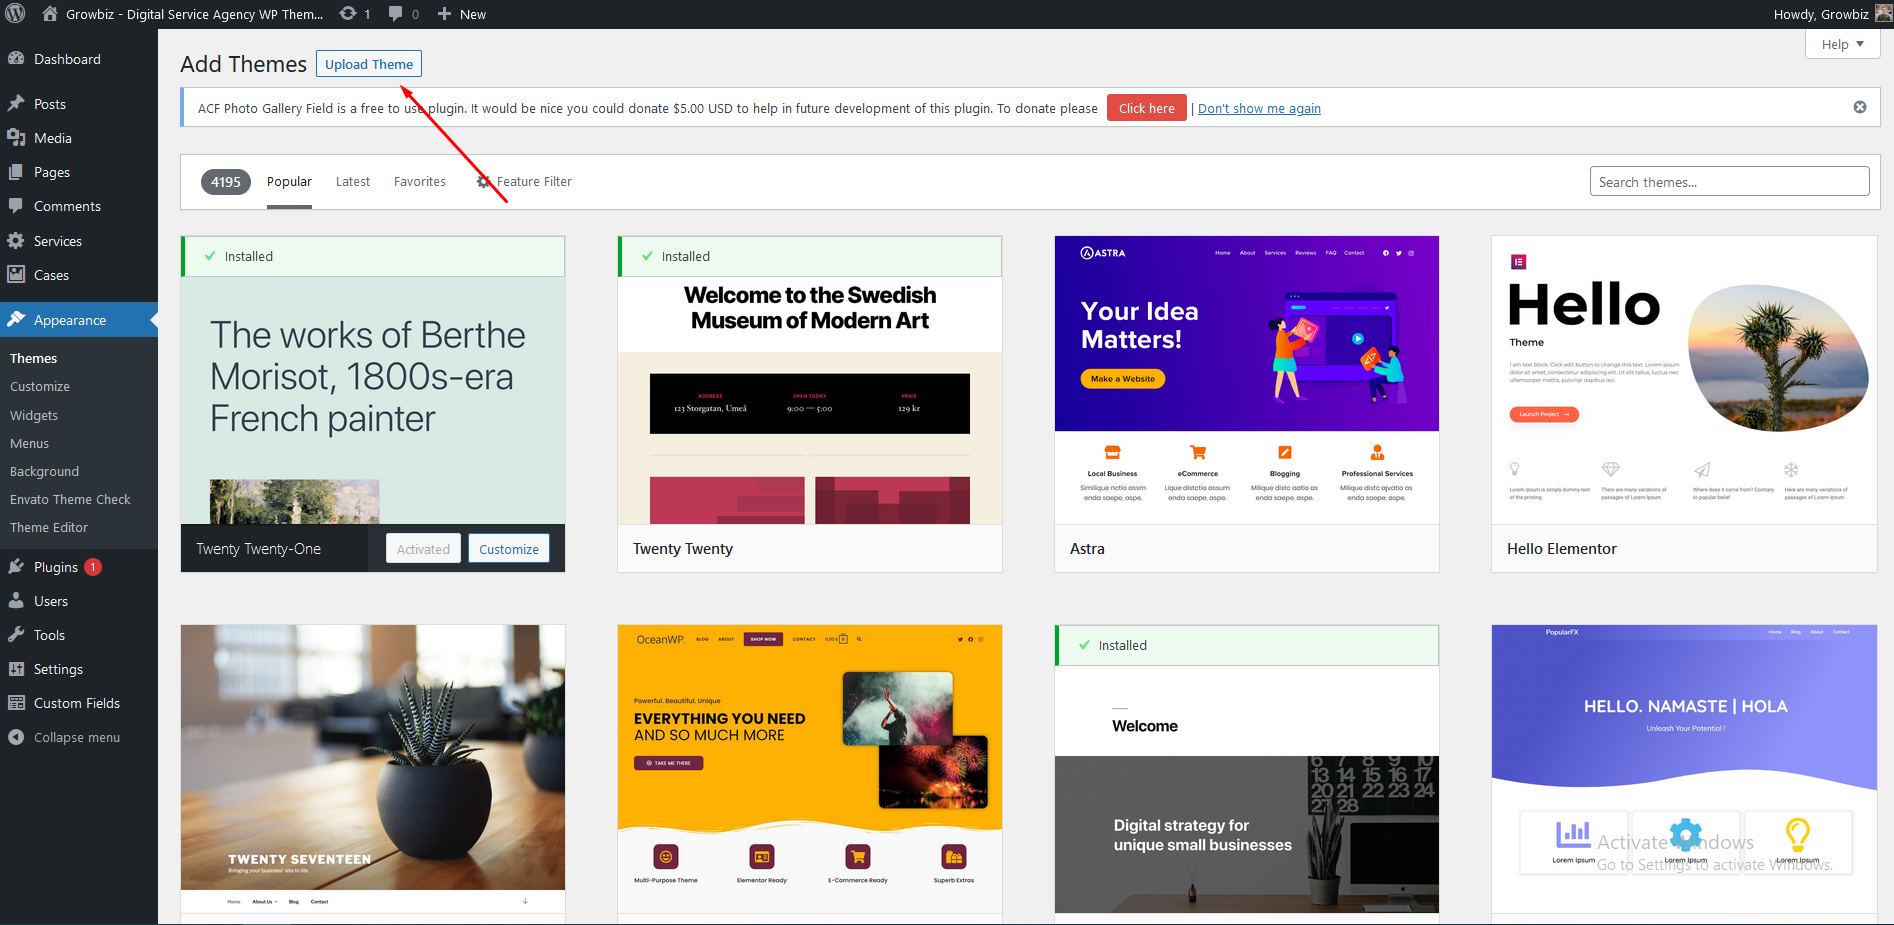Open the comments bubble in admin bar
Screen dimensions: 1894x925
click(x=396, y=14)
